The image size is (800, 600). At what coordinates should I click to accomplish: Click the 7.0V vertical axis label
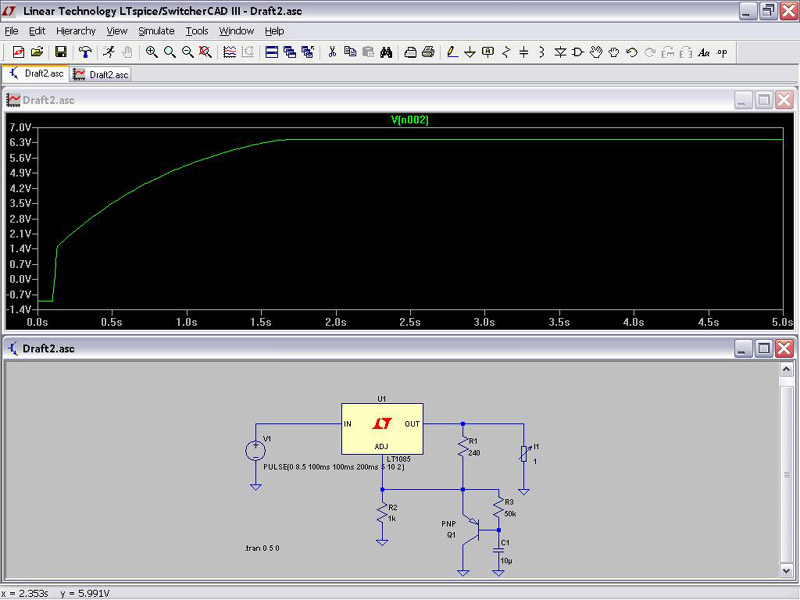pos(20,128)
